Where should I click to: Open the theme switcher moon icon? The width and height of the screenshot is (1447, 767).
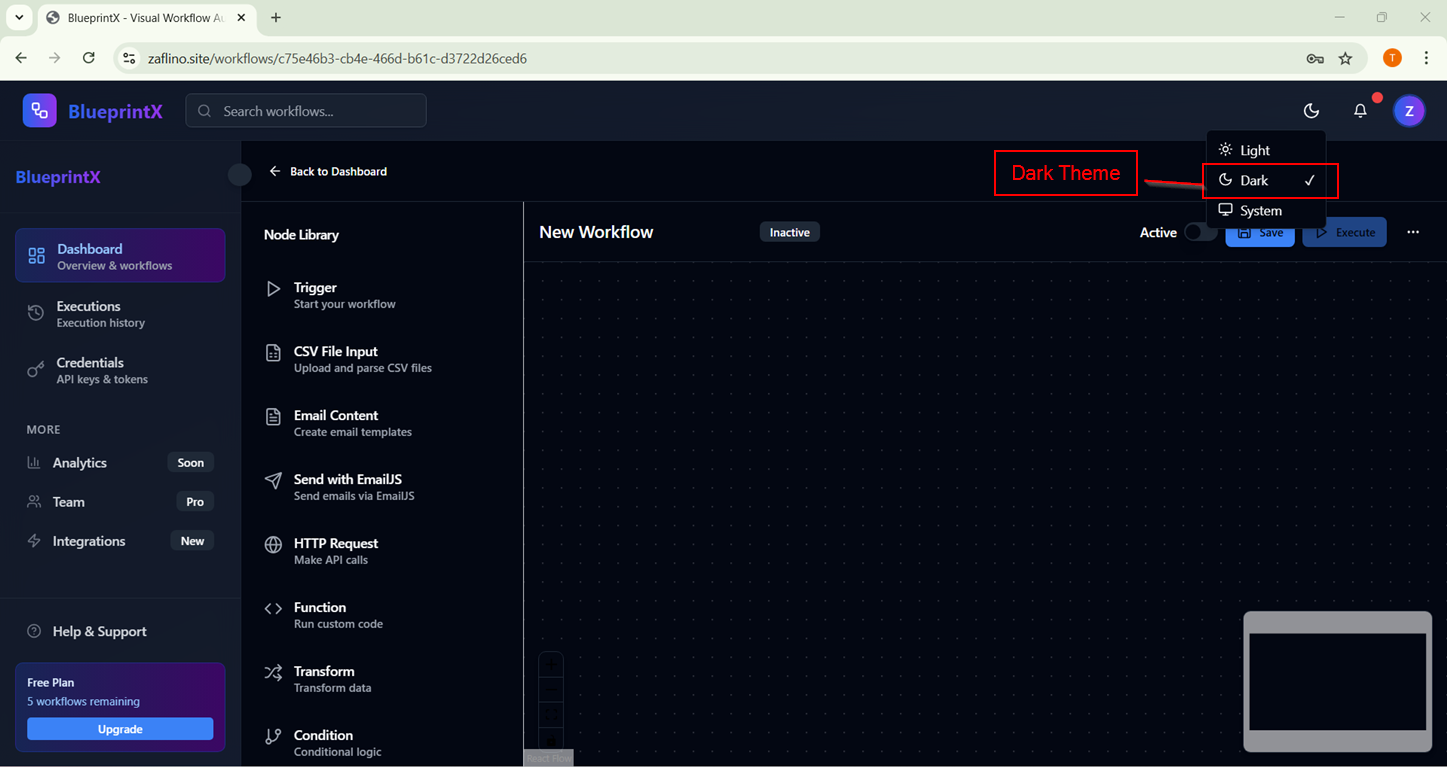[x=1311, y=111]
